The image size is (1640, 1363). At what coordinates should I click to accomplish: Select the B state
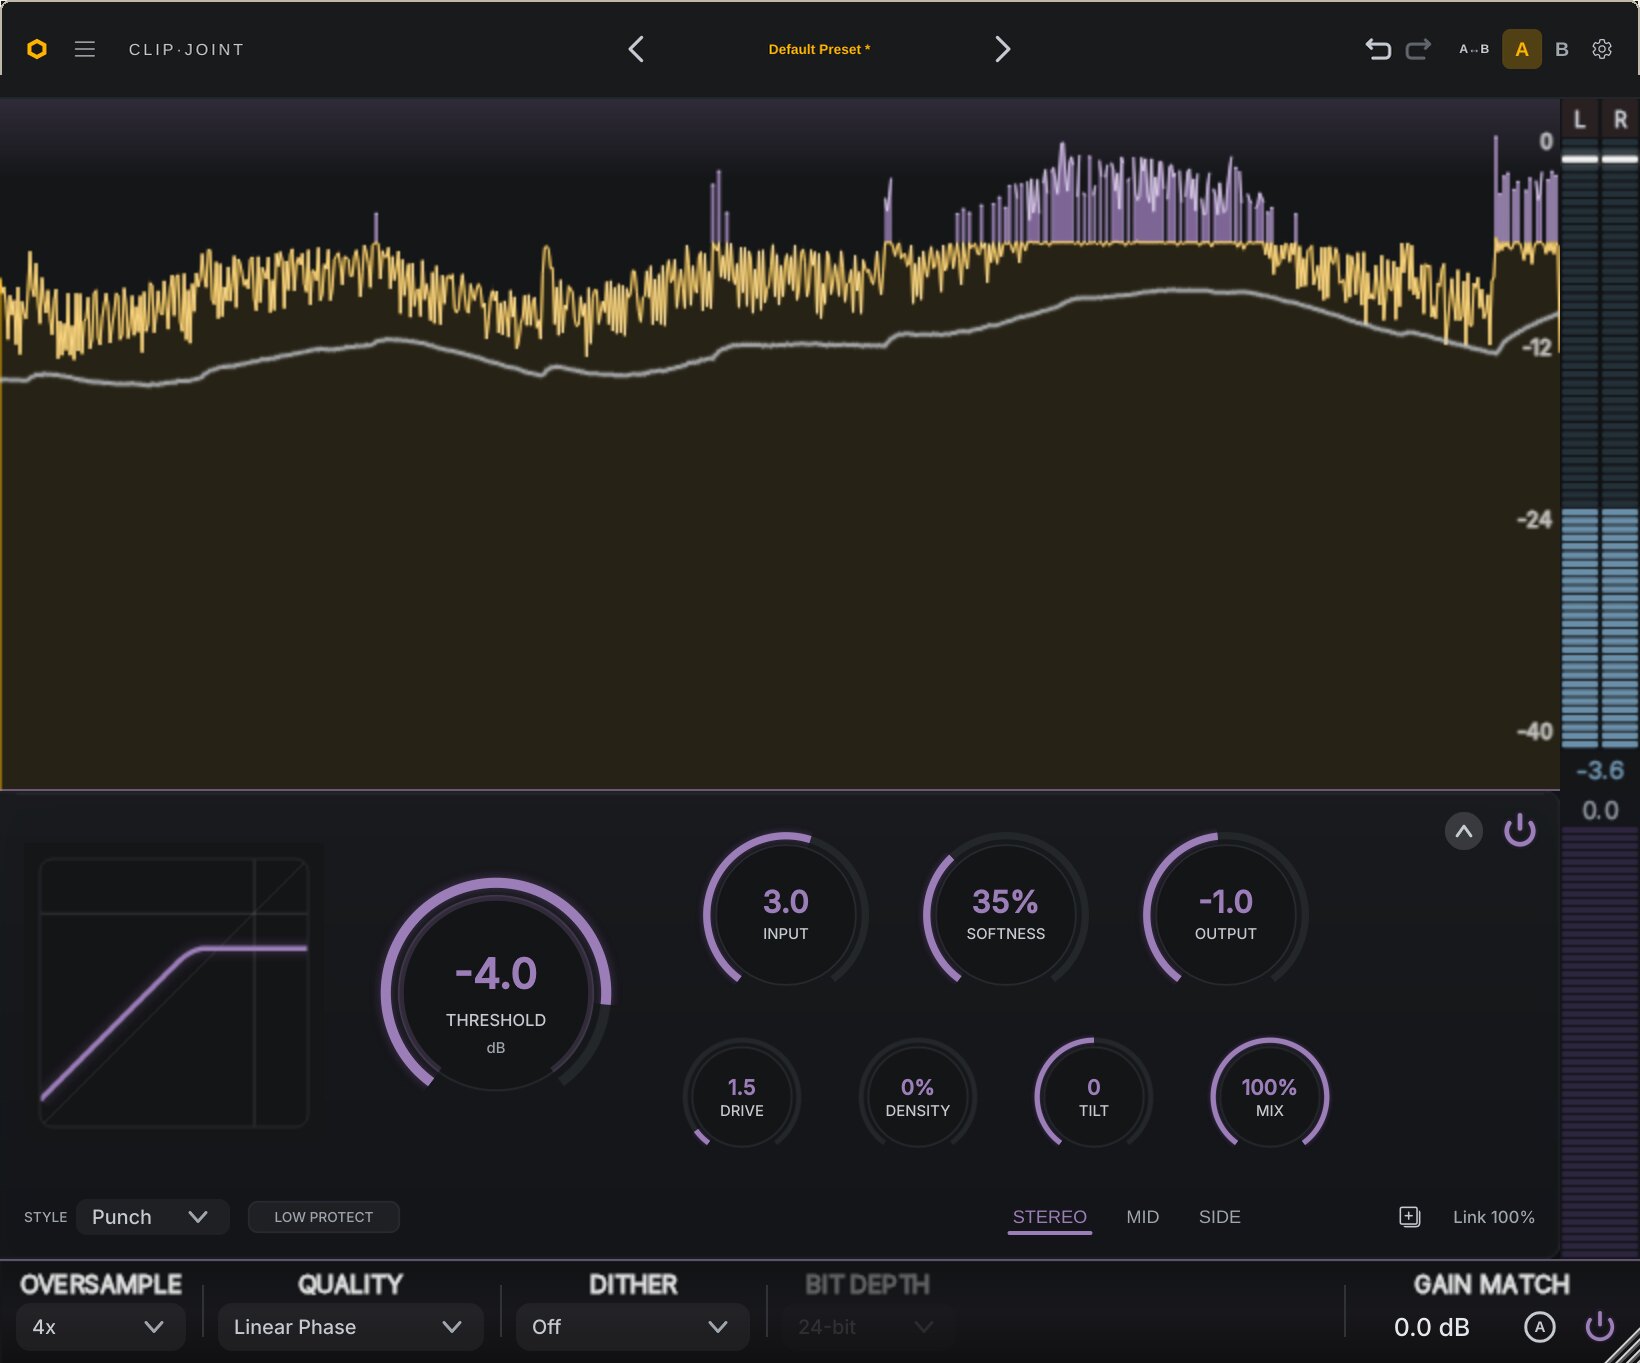point(1562,49)
